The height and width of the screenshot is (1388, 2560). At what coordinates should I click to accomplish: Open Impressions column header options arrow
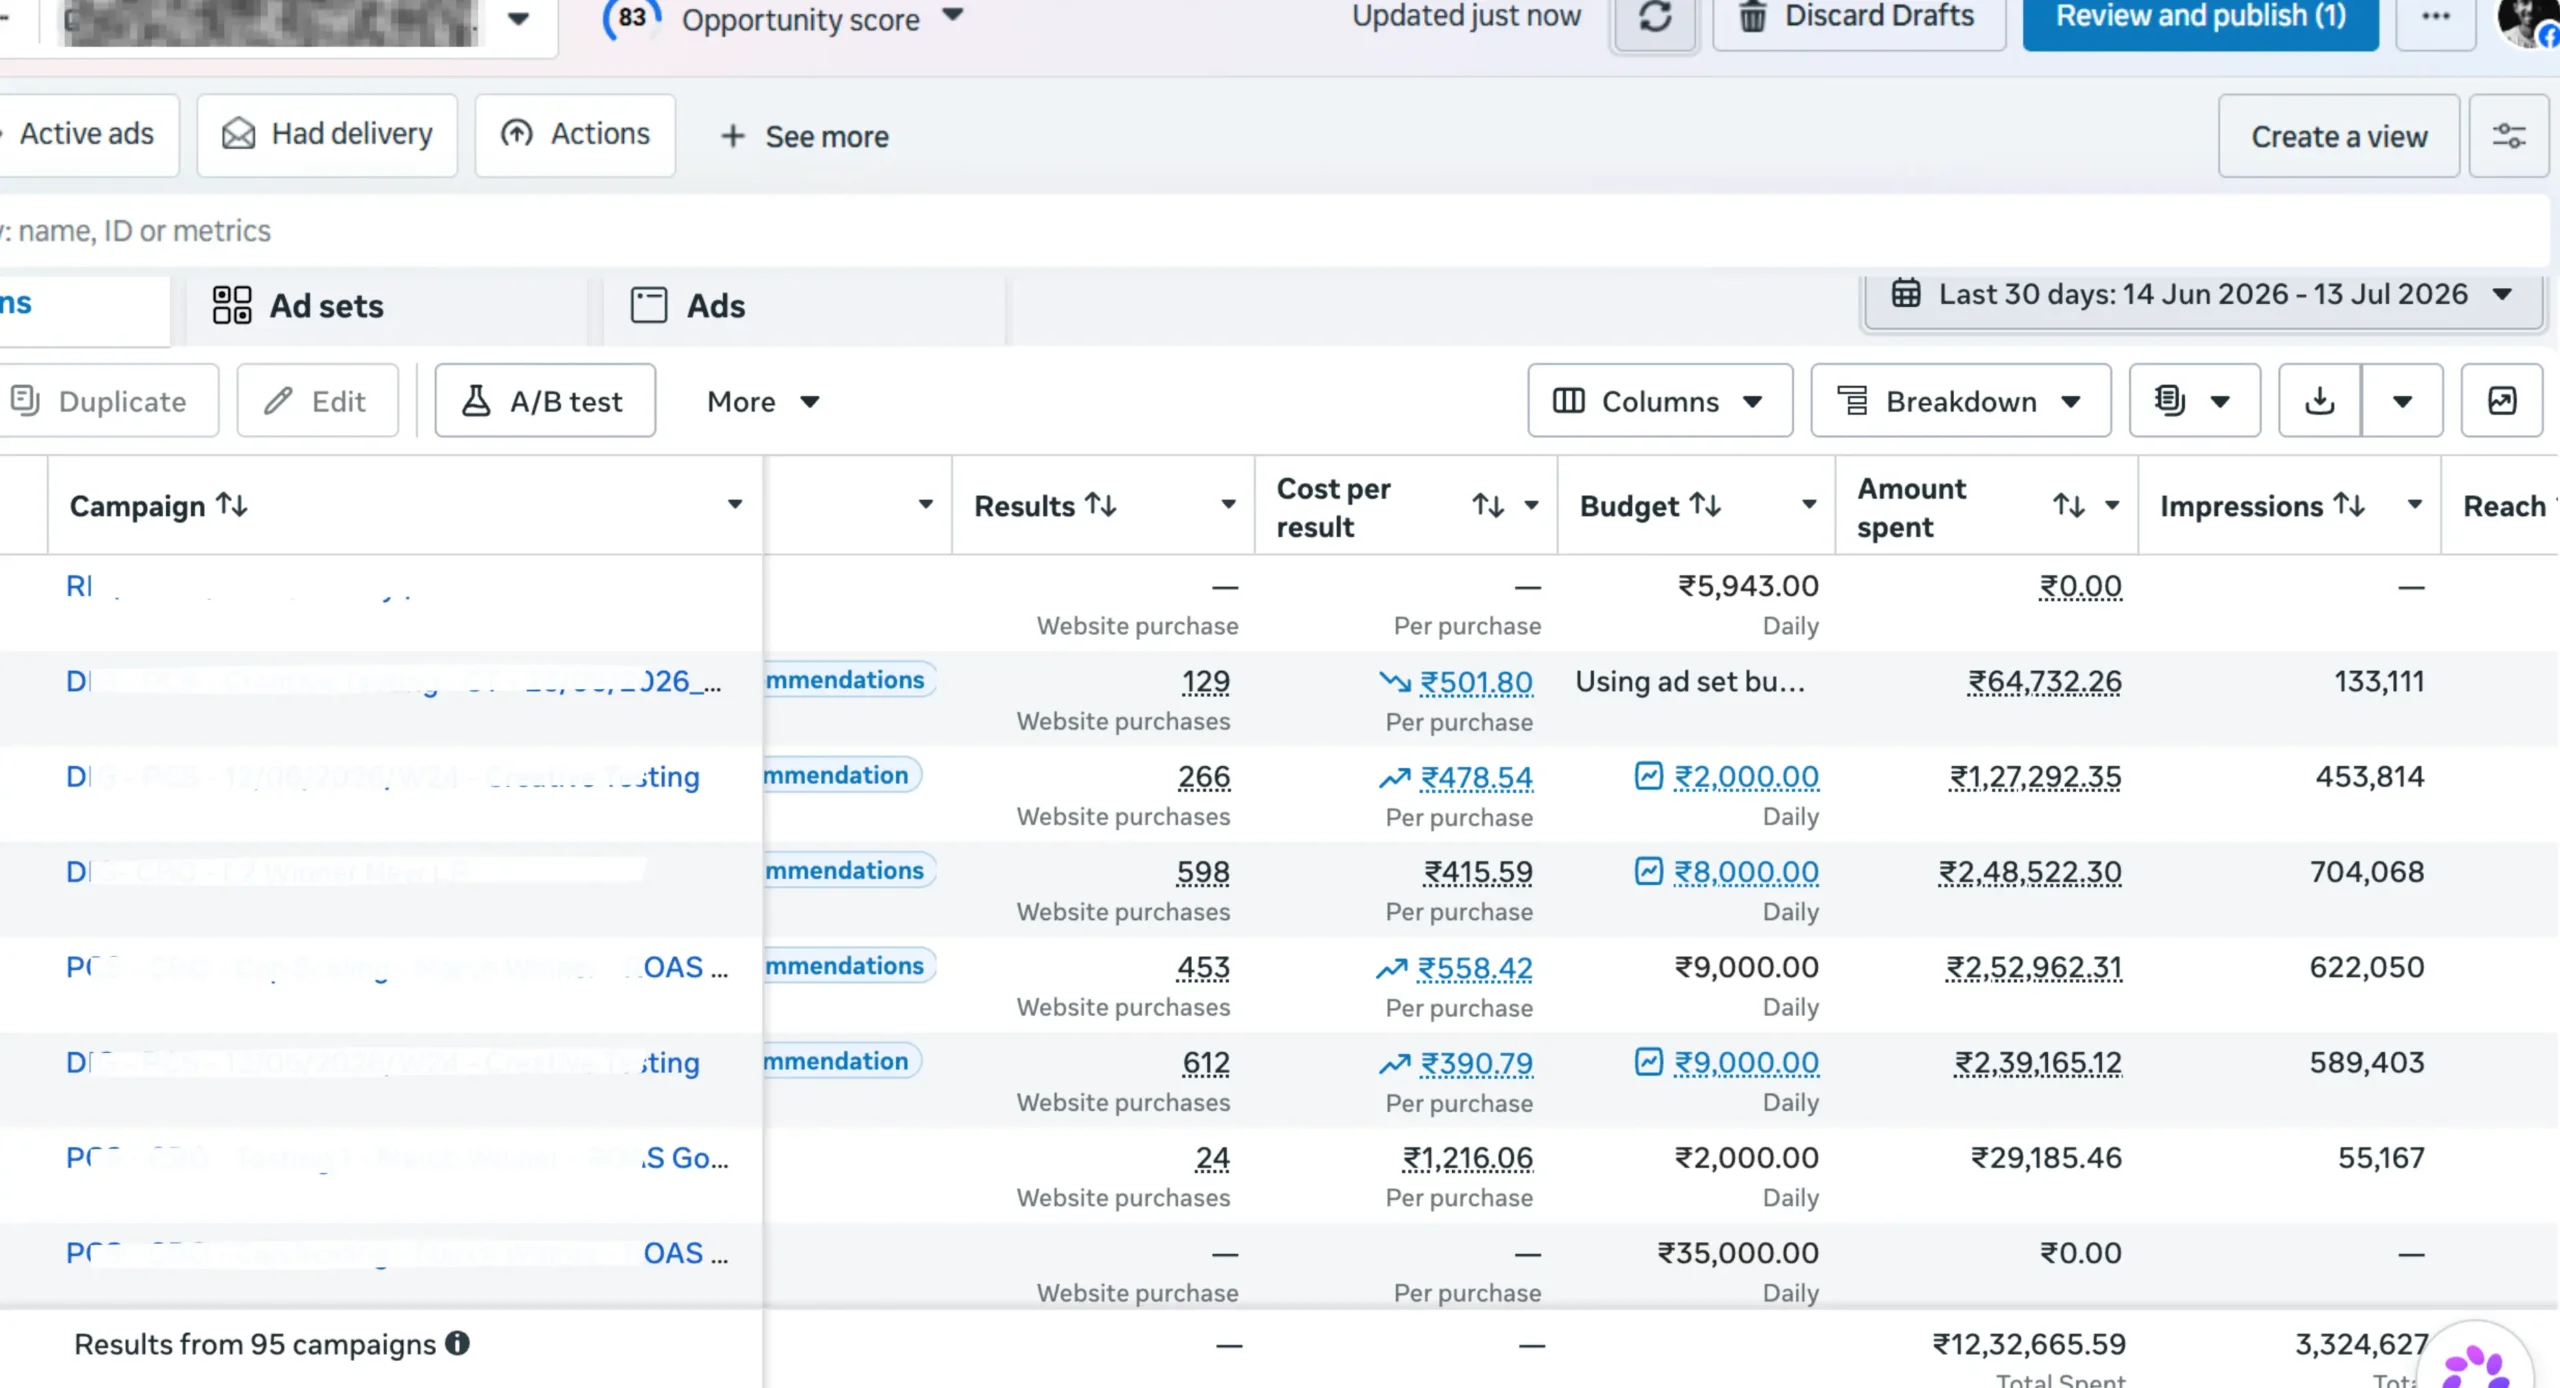[x=2415, y=504]
